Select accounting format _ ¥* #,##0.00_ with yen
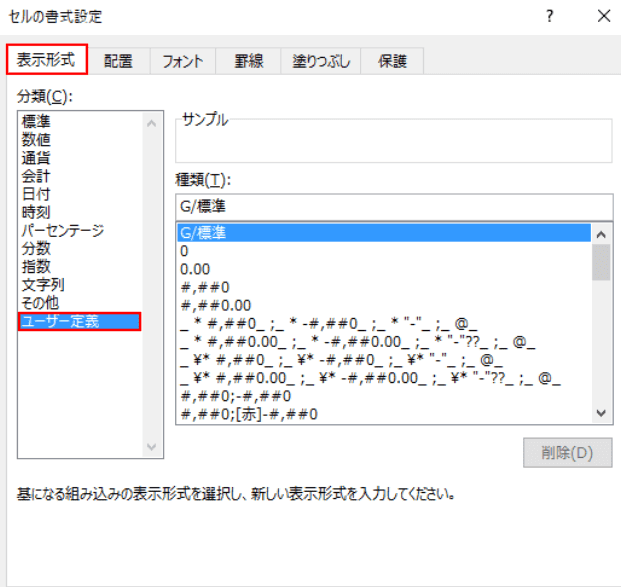Image resolution: width=621 pixels, height=587 pixels. [x=384, y=378]
